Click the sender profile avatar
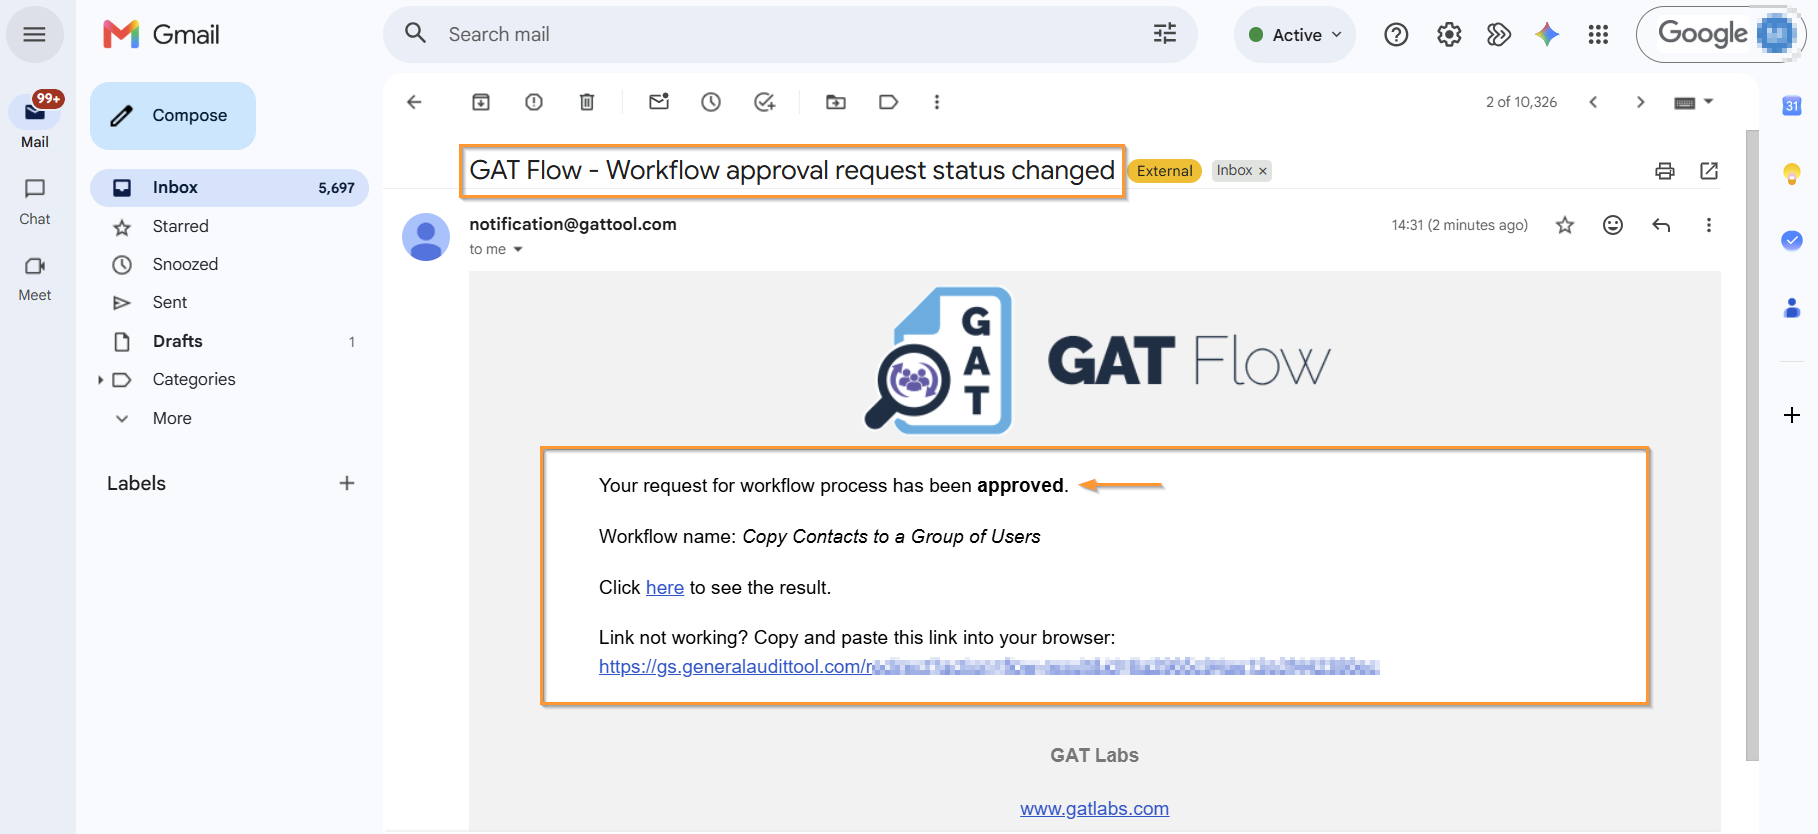The height and width of the screenshot is (834, 1818). (426, 237)
